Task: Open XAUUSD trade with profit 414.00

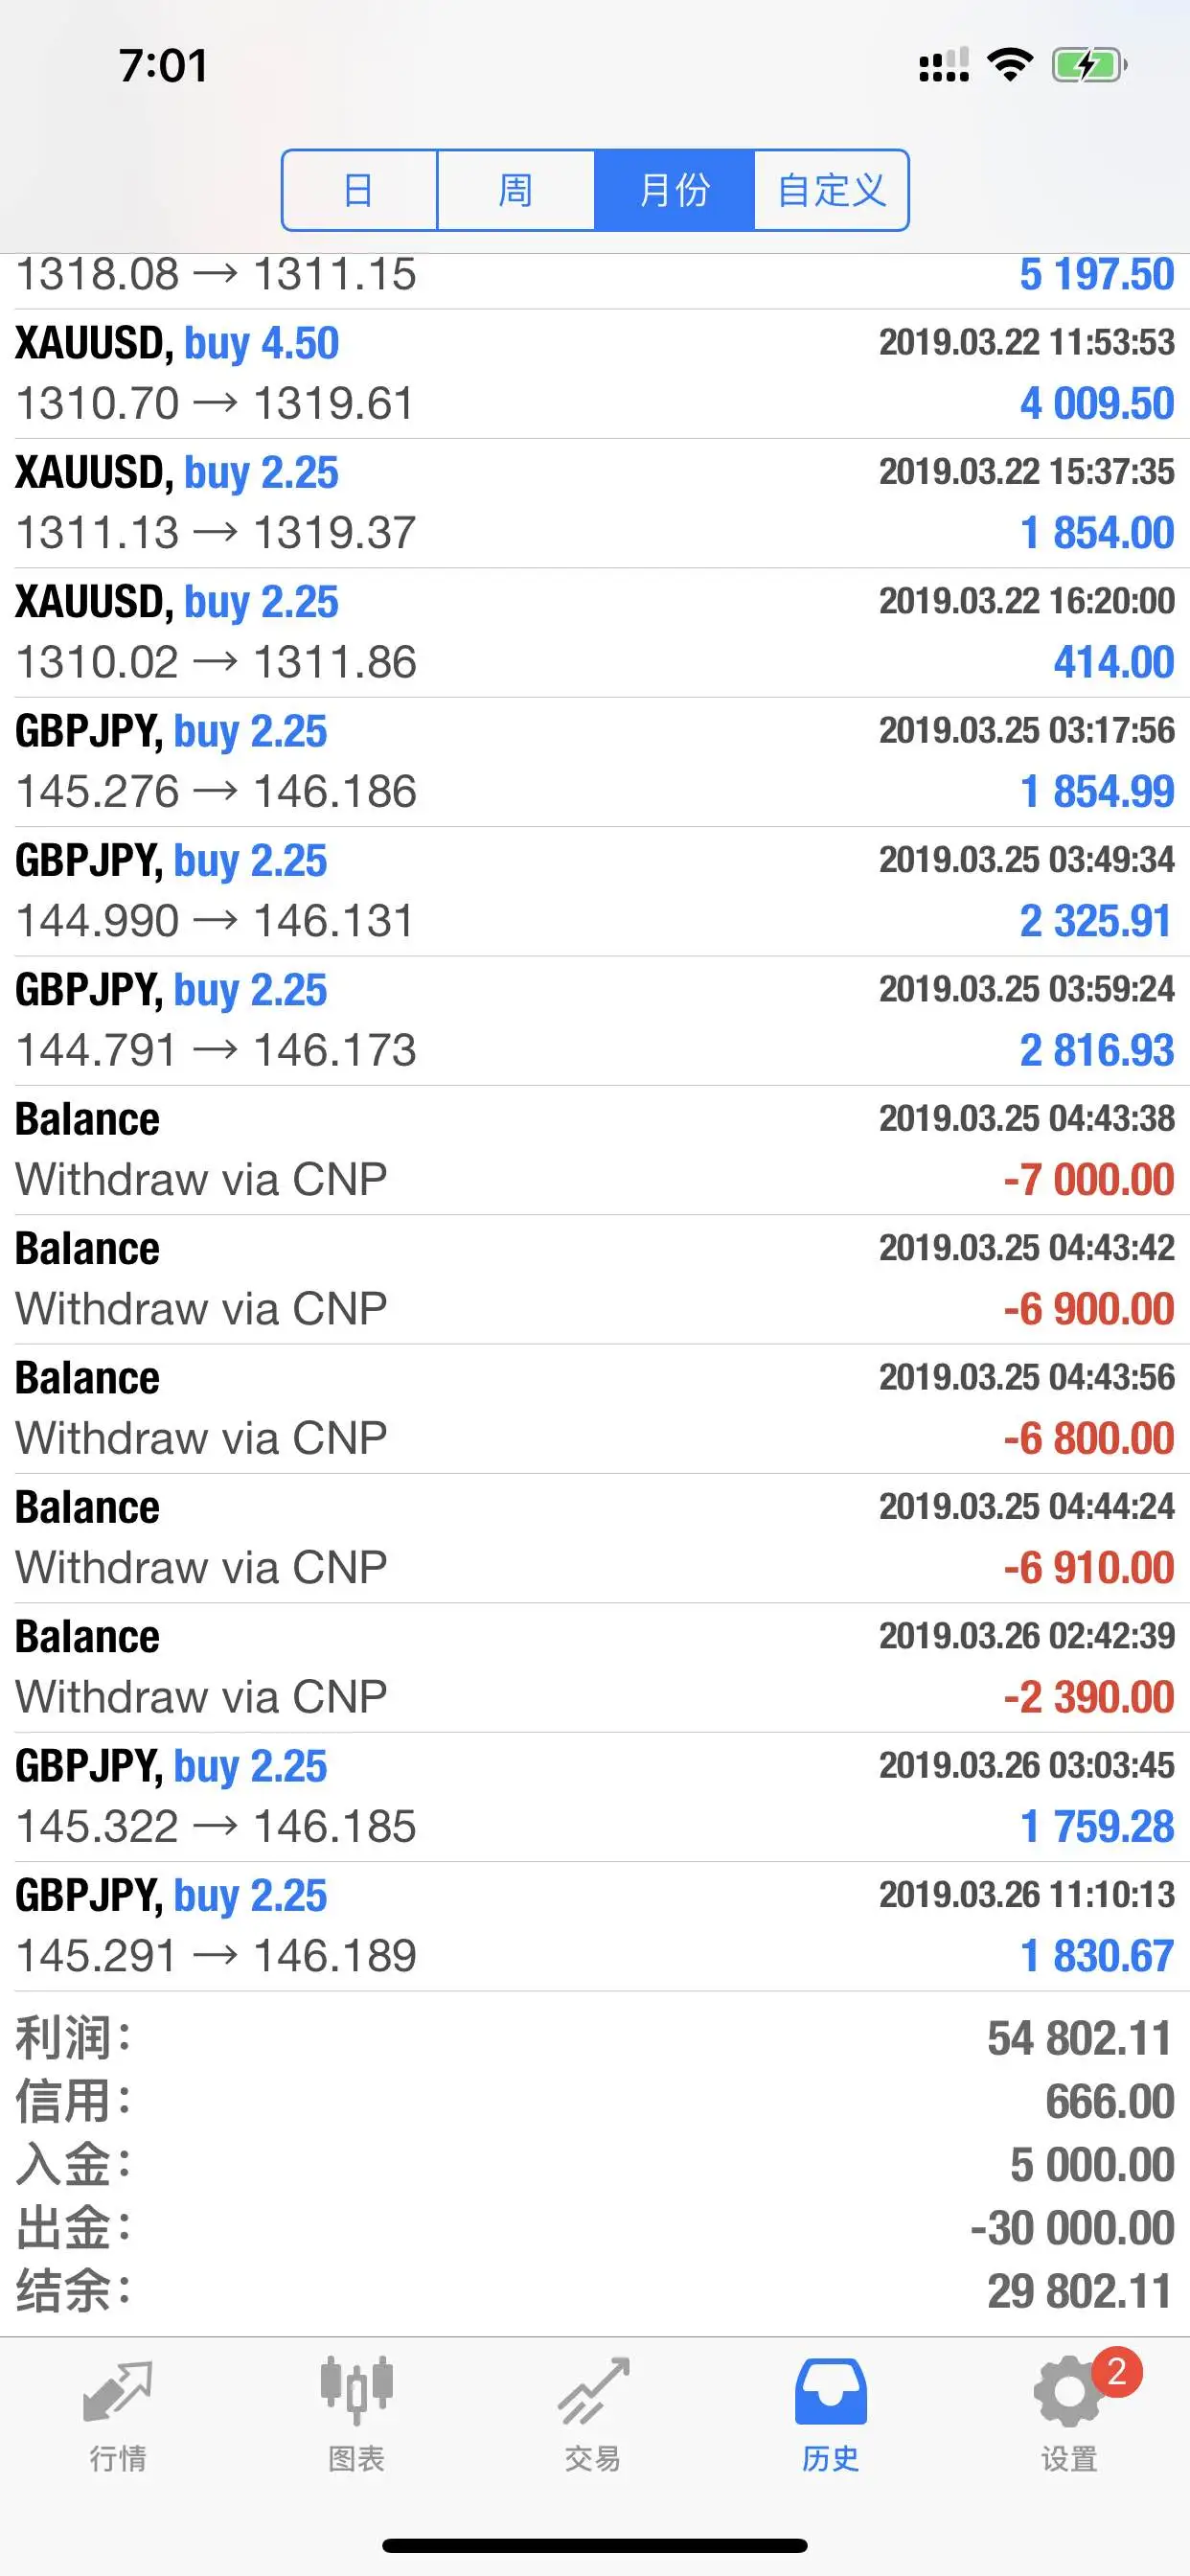Action: (595, 633)
